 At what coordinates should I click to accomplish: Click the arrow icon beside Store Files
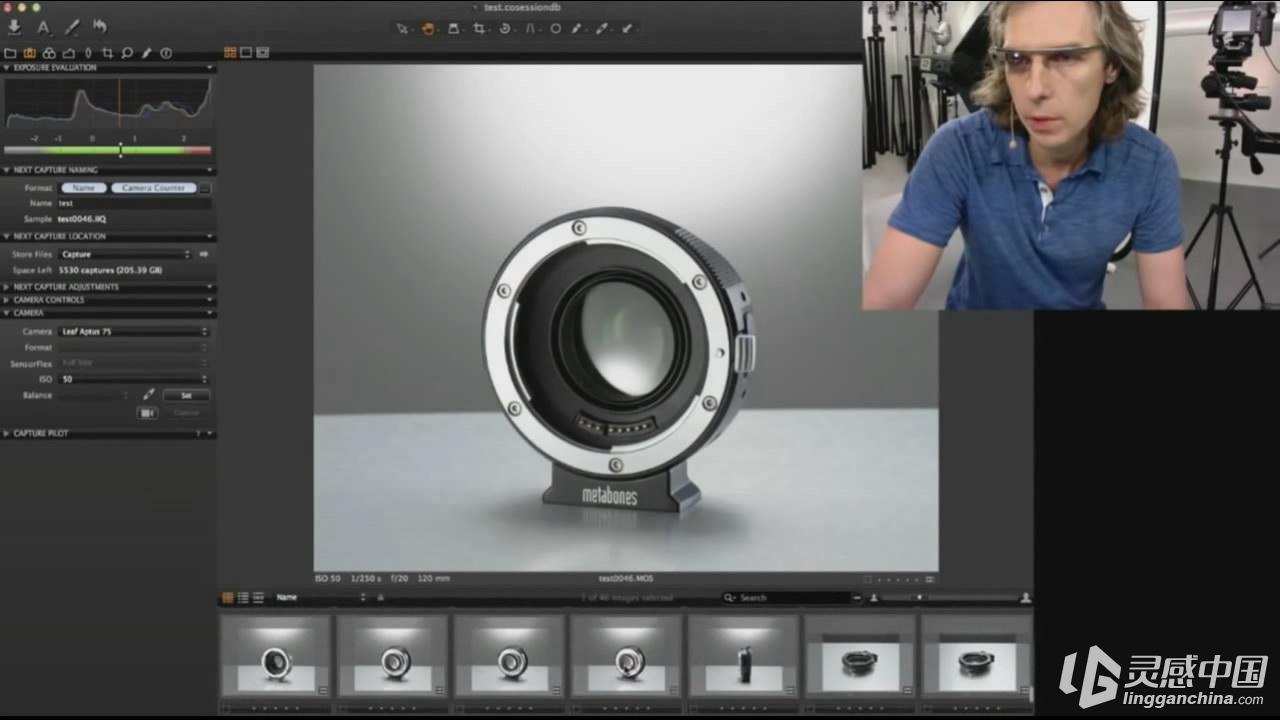coord(204,254)
